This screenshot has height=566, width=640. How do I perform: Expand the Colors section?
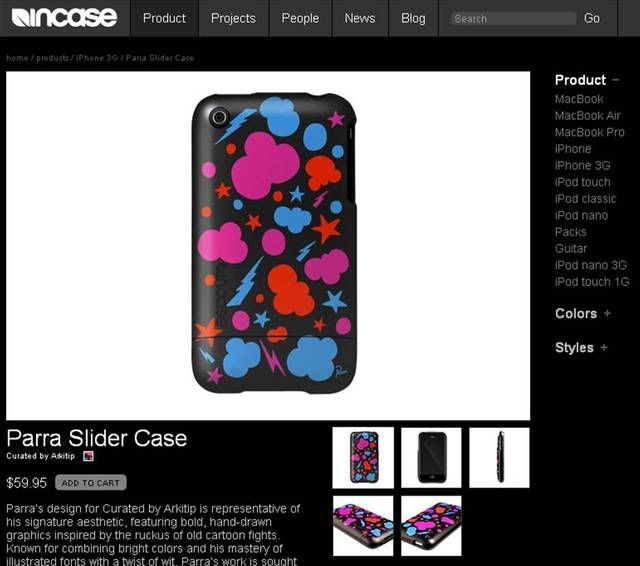tap(607, 313)
